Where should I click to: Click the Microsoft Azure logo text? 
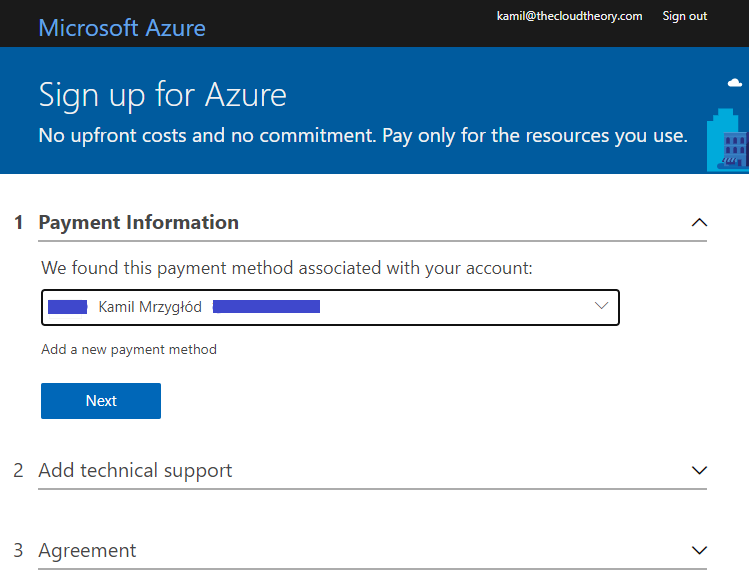(122, 27)
